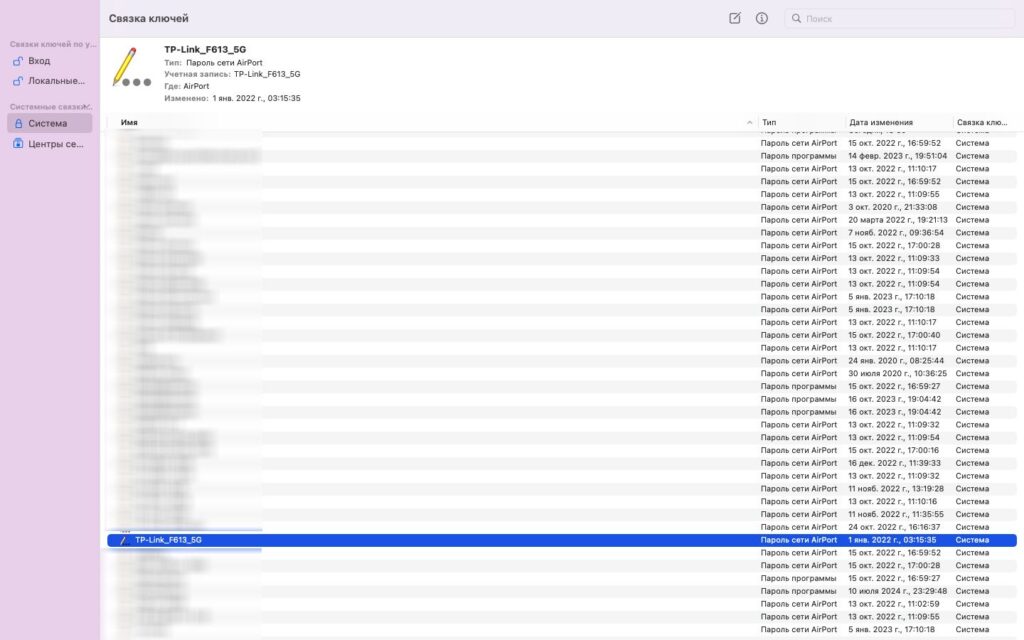Click Пароль программы type in 14 февр. 2023 row
Viewport: 1024px width, 640px height.
798,156
